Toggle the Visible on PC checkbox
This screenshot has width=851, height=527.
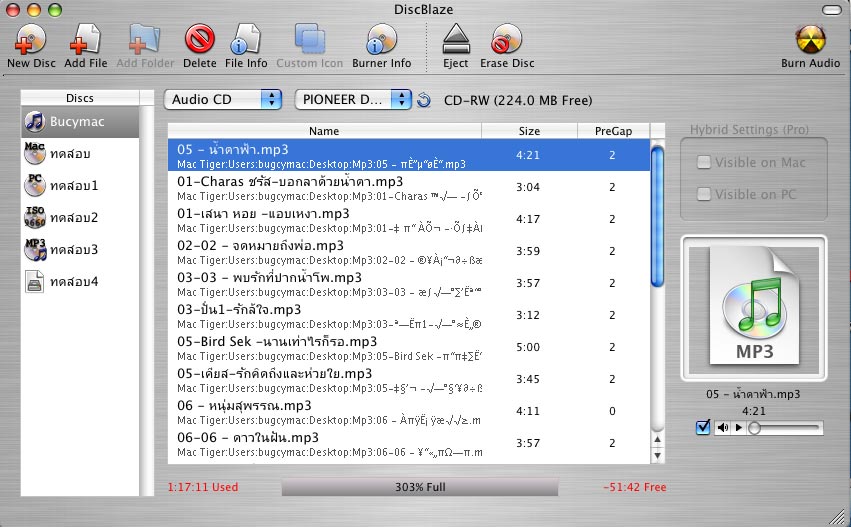(x=703, y=194)
